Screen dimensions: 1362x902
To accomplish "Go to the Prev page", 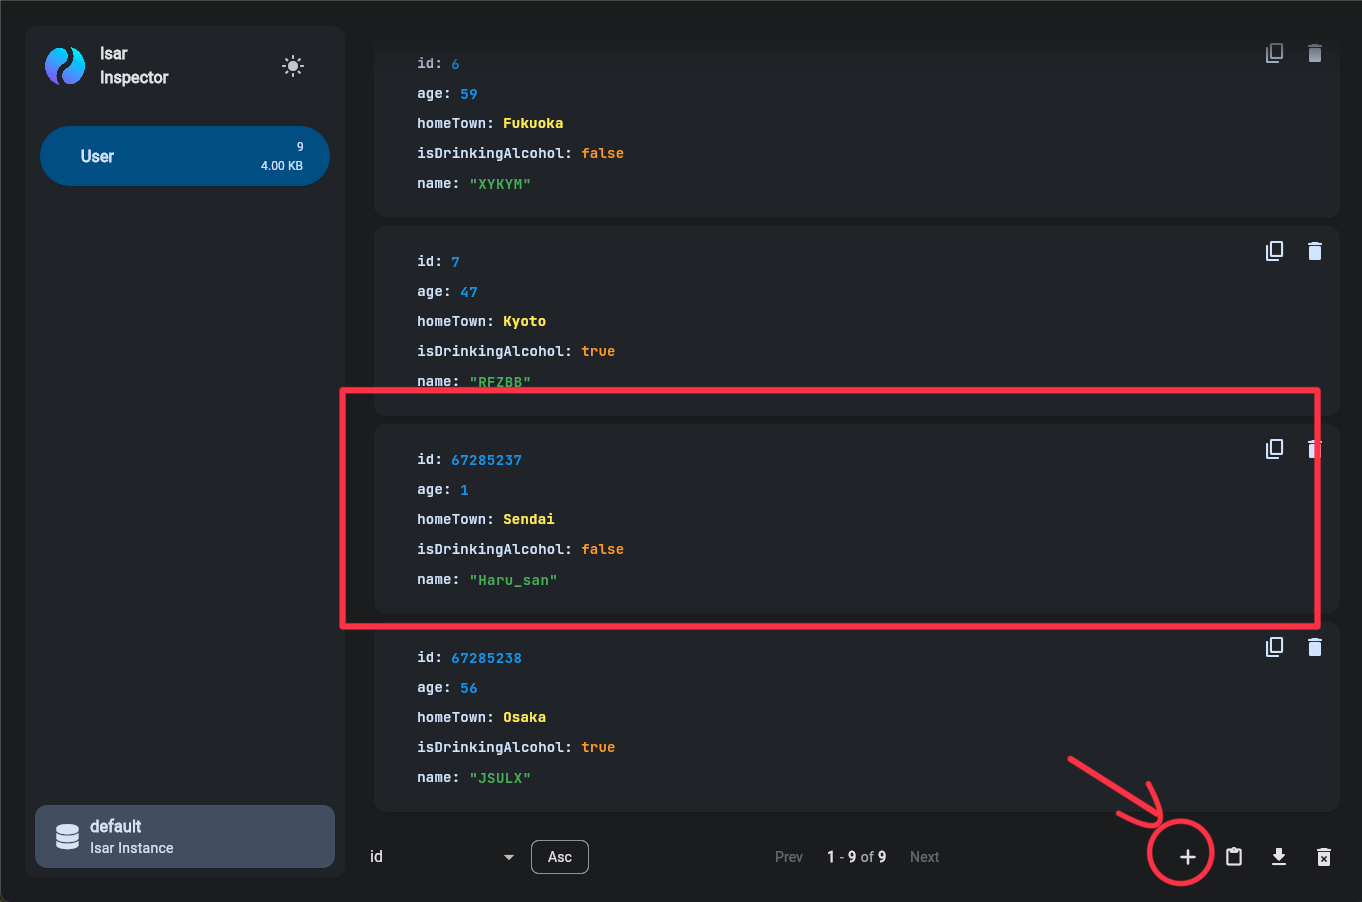I will (x=788, y=857).
